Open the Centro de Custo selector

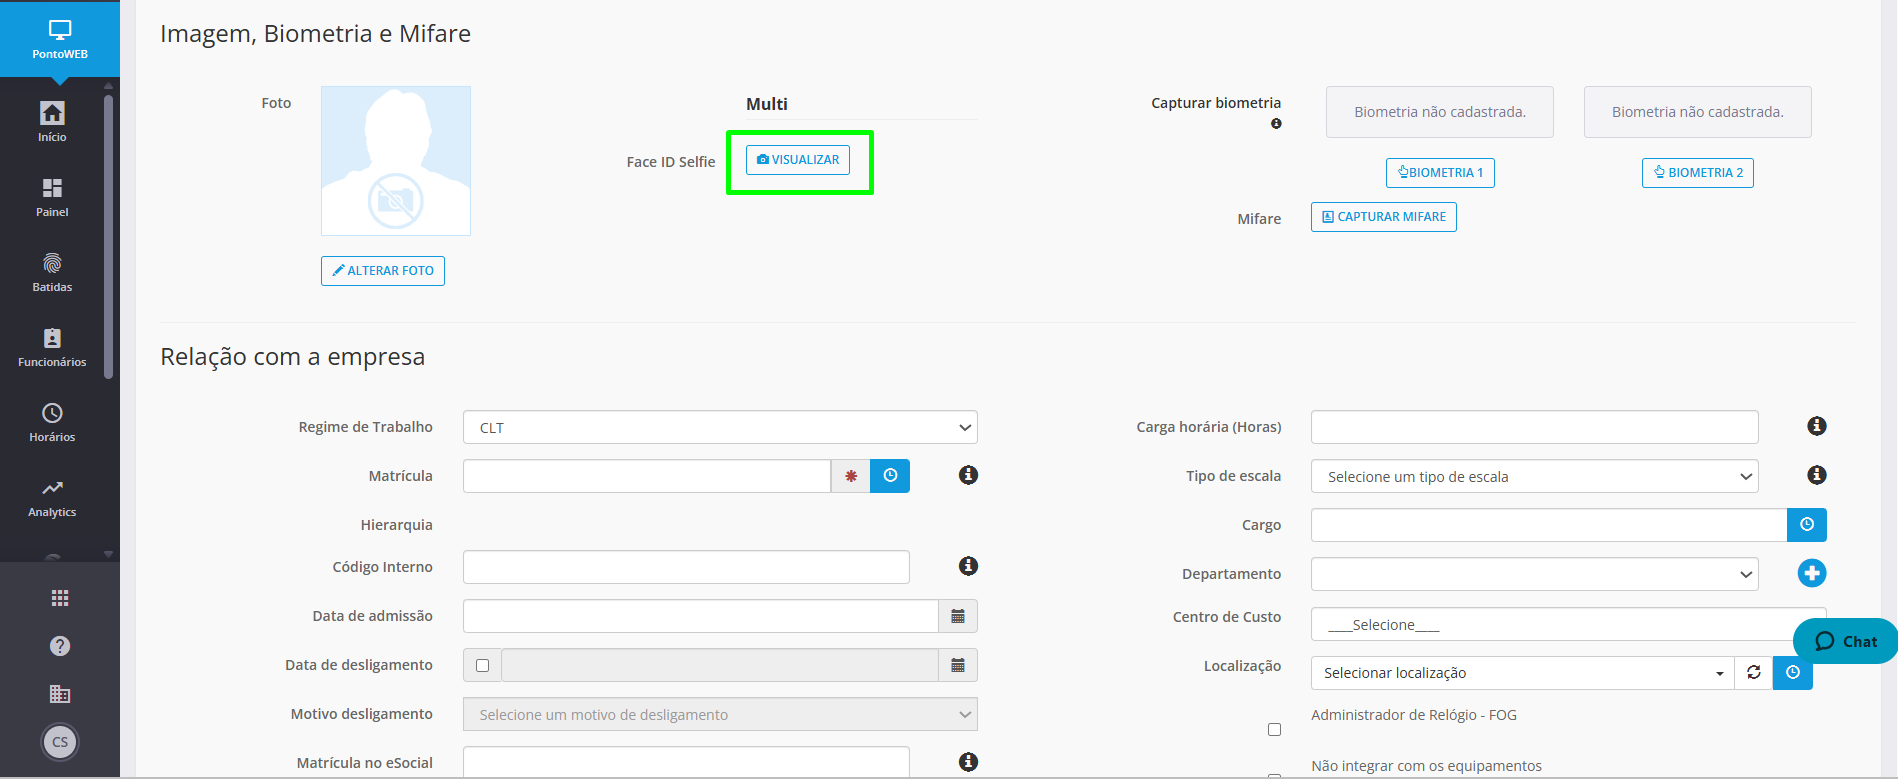(1568, 624)
